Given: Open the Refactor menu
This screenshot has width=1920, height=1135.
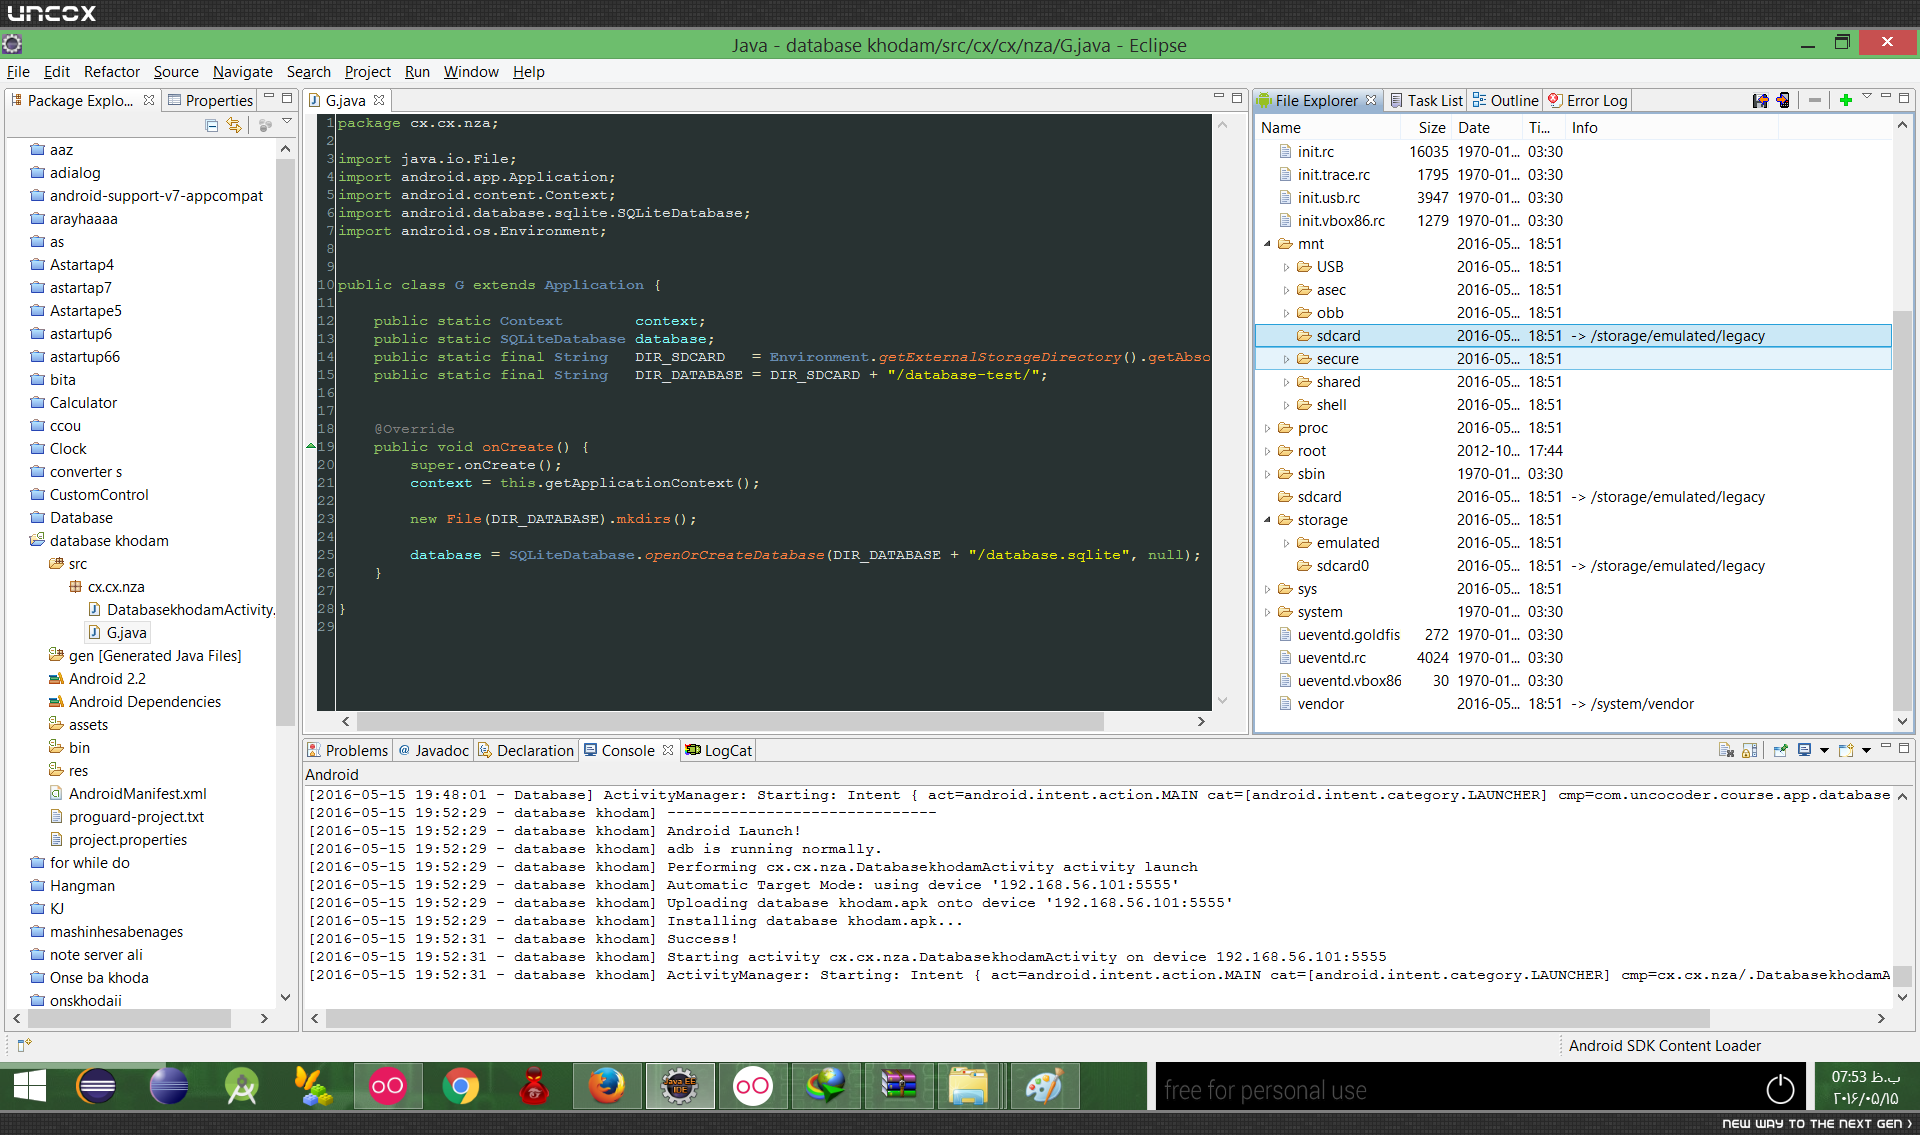Looking at the screenshot, I should (112, 72).
